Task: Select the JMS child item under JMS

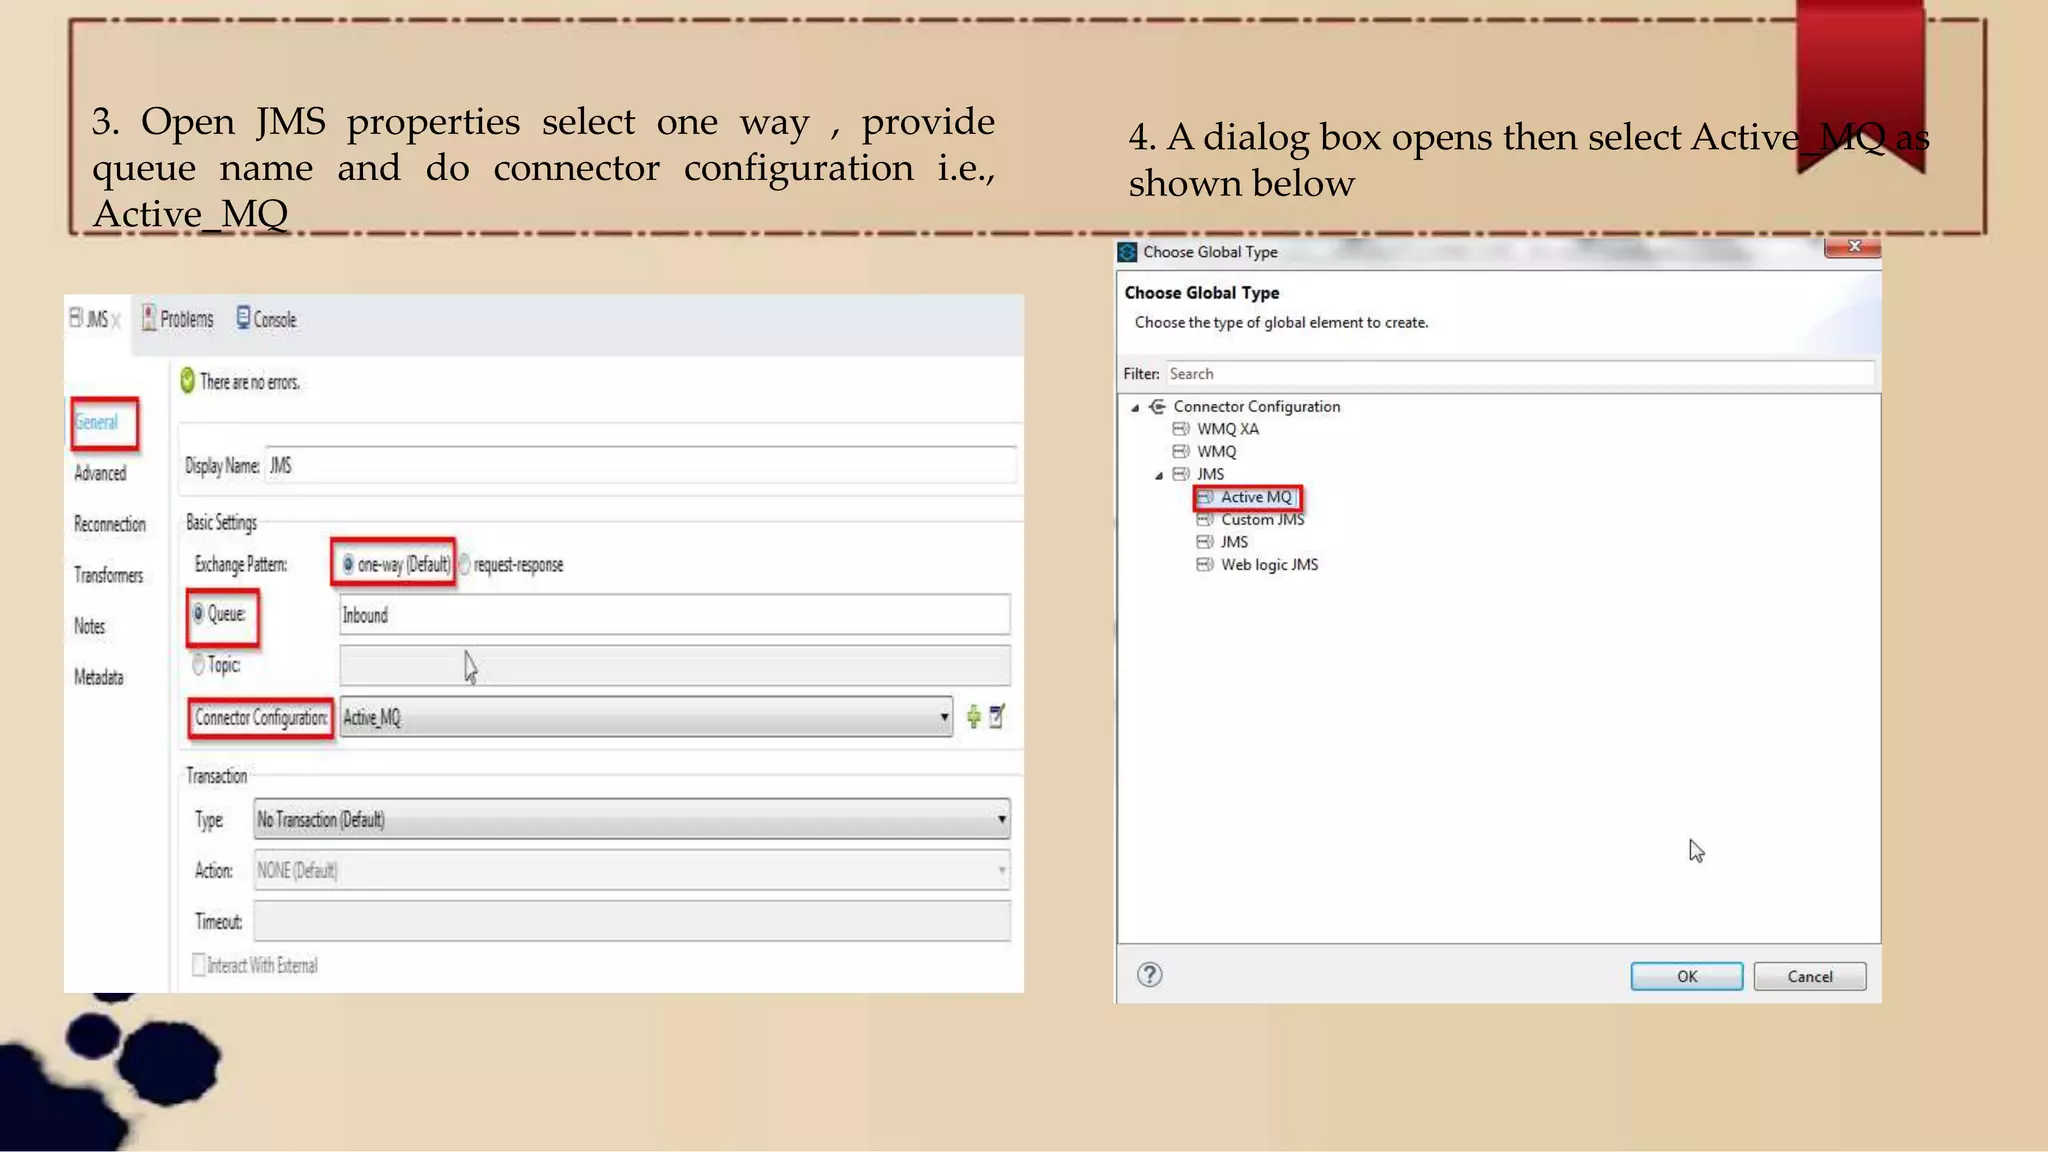Action: pos(1234,542)
